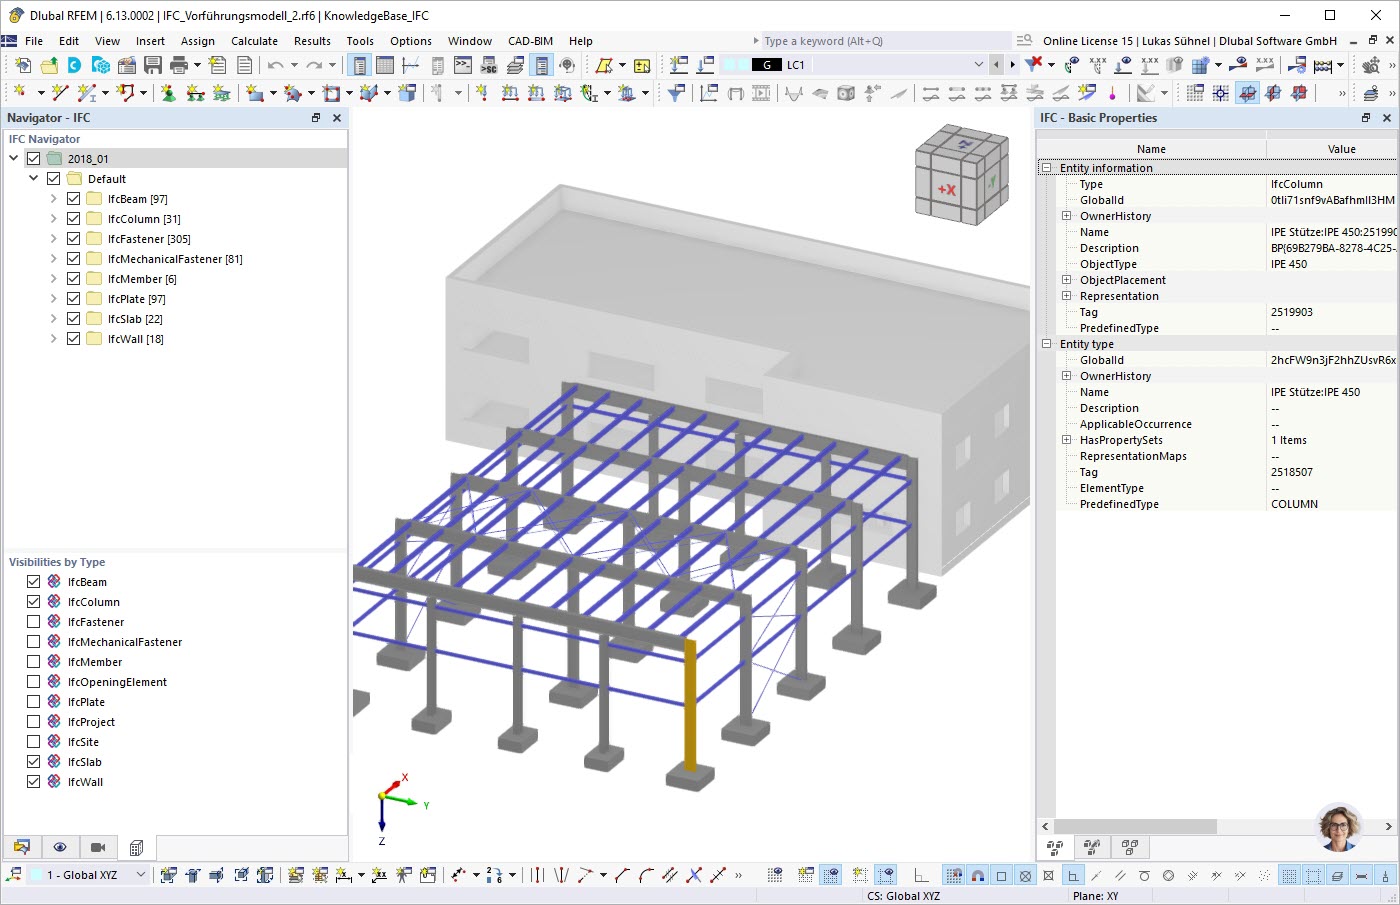Uncheck the IfcBeam visibility checkbox
1400x905 pixels.
coord(34,582)
